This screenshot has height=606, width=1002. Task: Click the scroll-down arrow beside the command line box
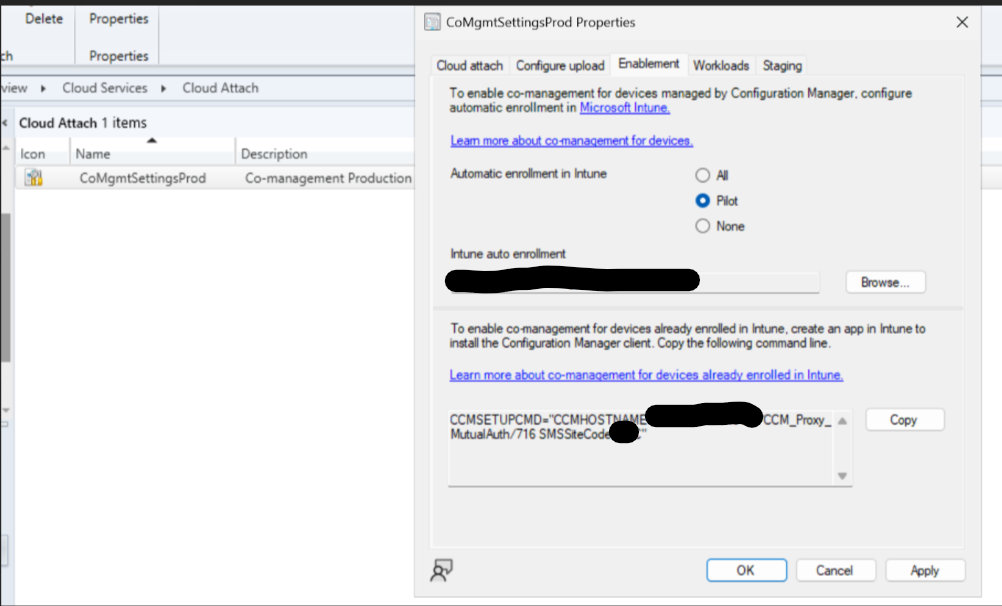pyautogui.click(x=845, y=476)
